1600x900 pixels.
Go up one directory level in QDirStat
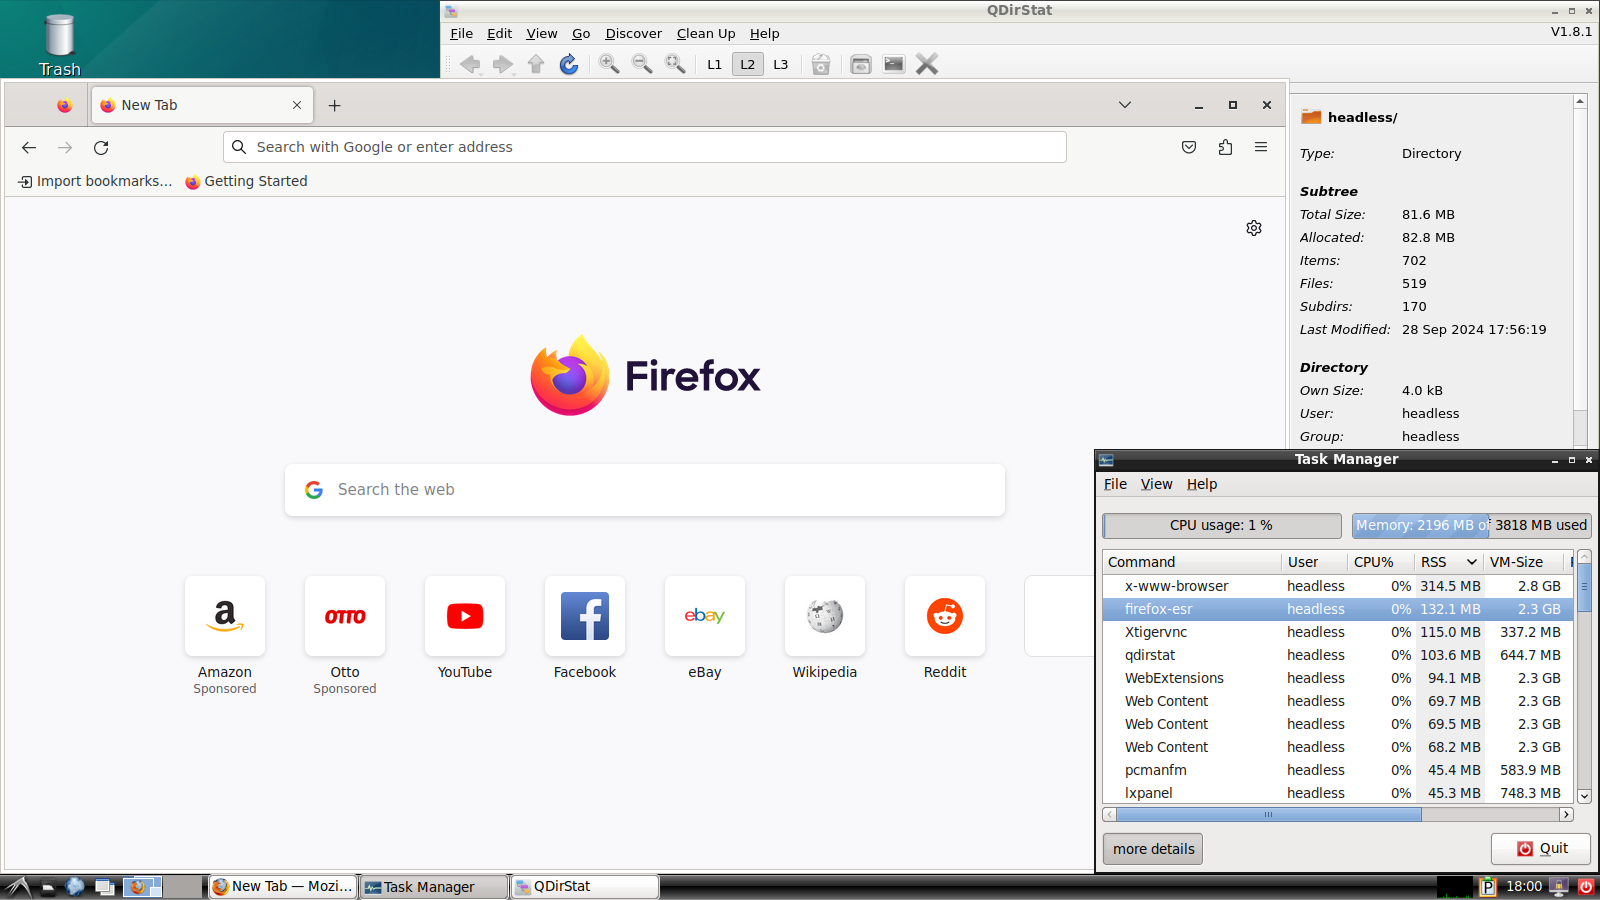pos(536,64)
